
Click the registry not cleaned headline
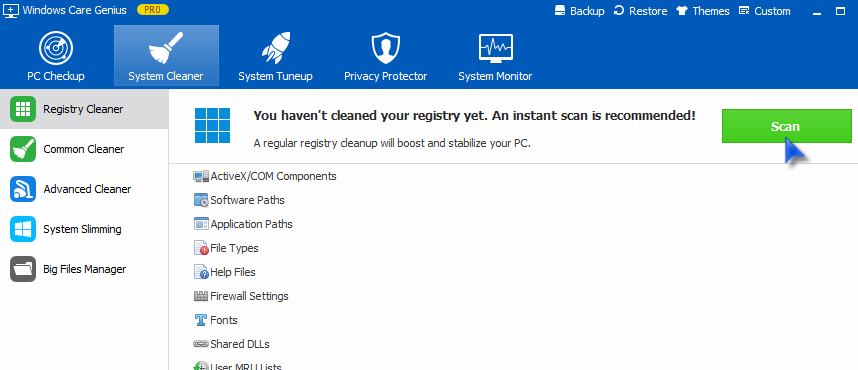474,115
